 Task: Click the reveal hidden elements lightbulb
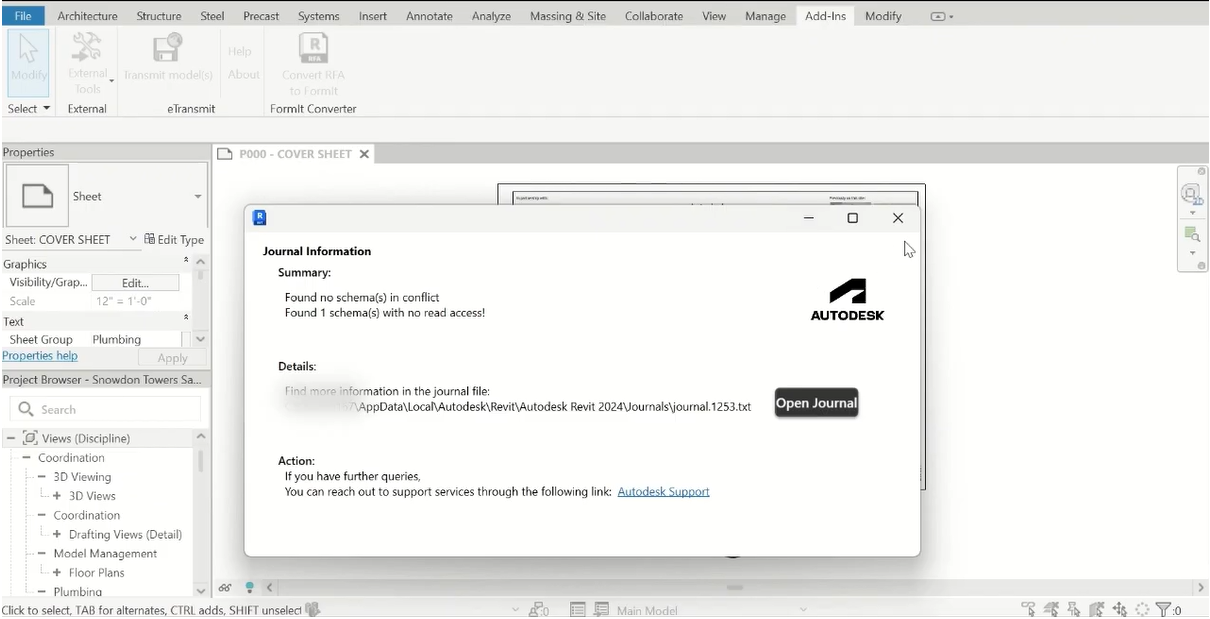point(250,588)
